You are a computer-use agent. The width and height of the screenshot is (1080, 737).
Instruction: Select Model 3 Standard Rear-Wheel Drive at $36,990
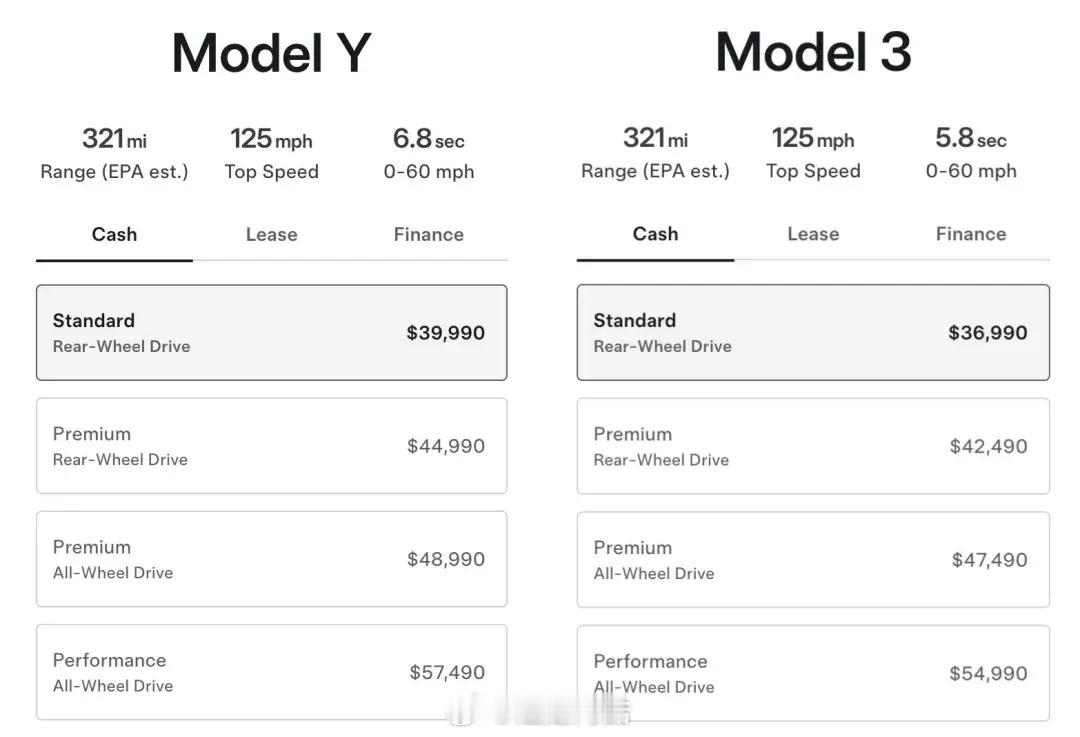(x=813, y=333)
